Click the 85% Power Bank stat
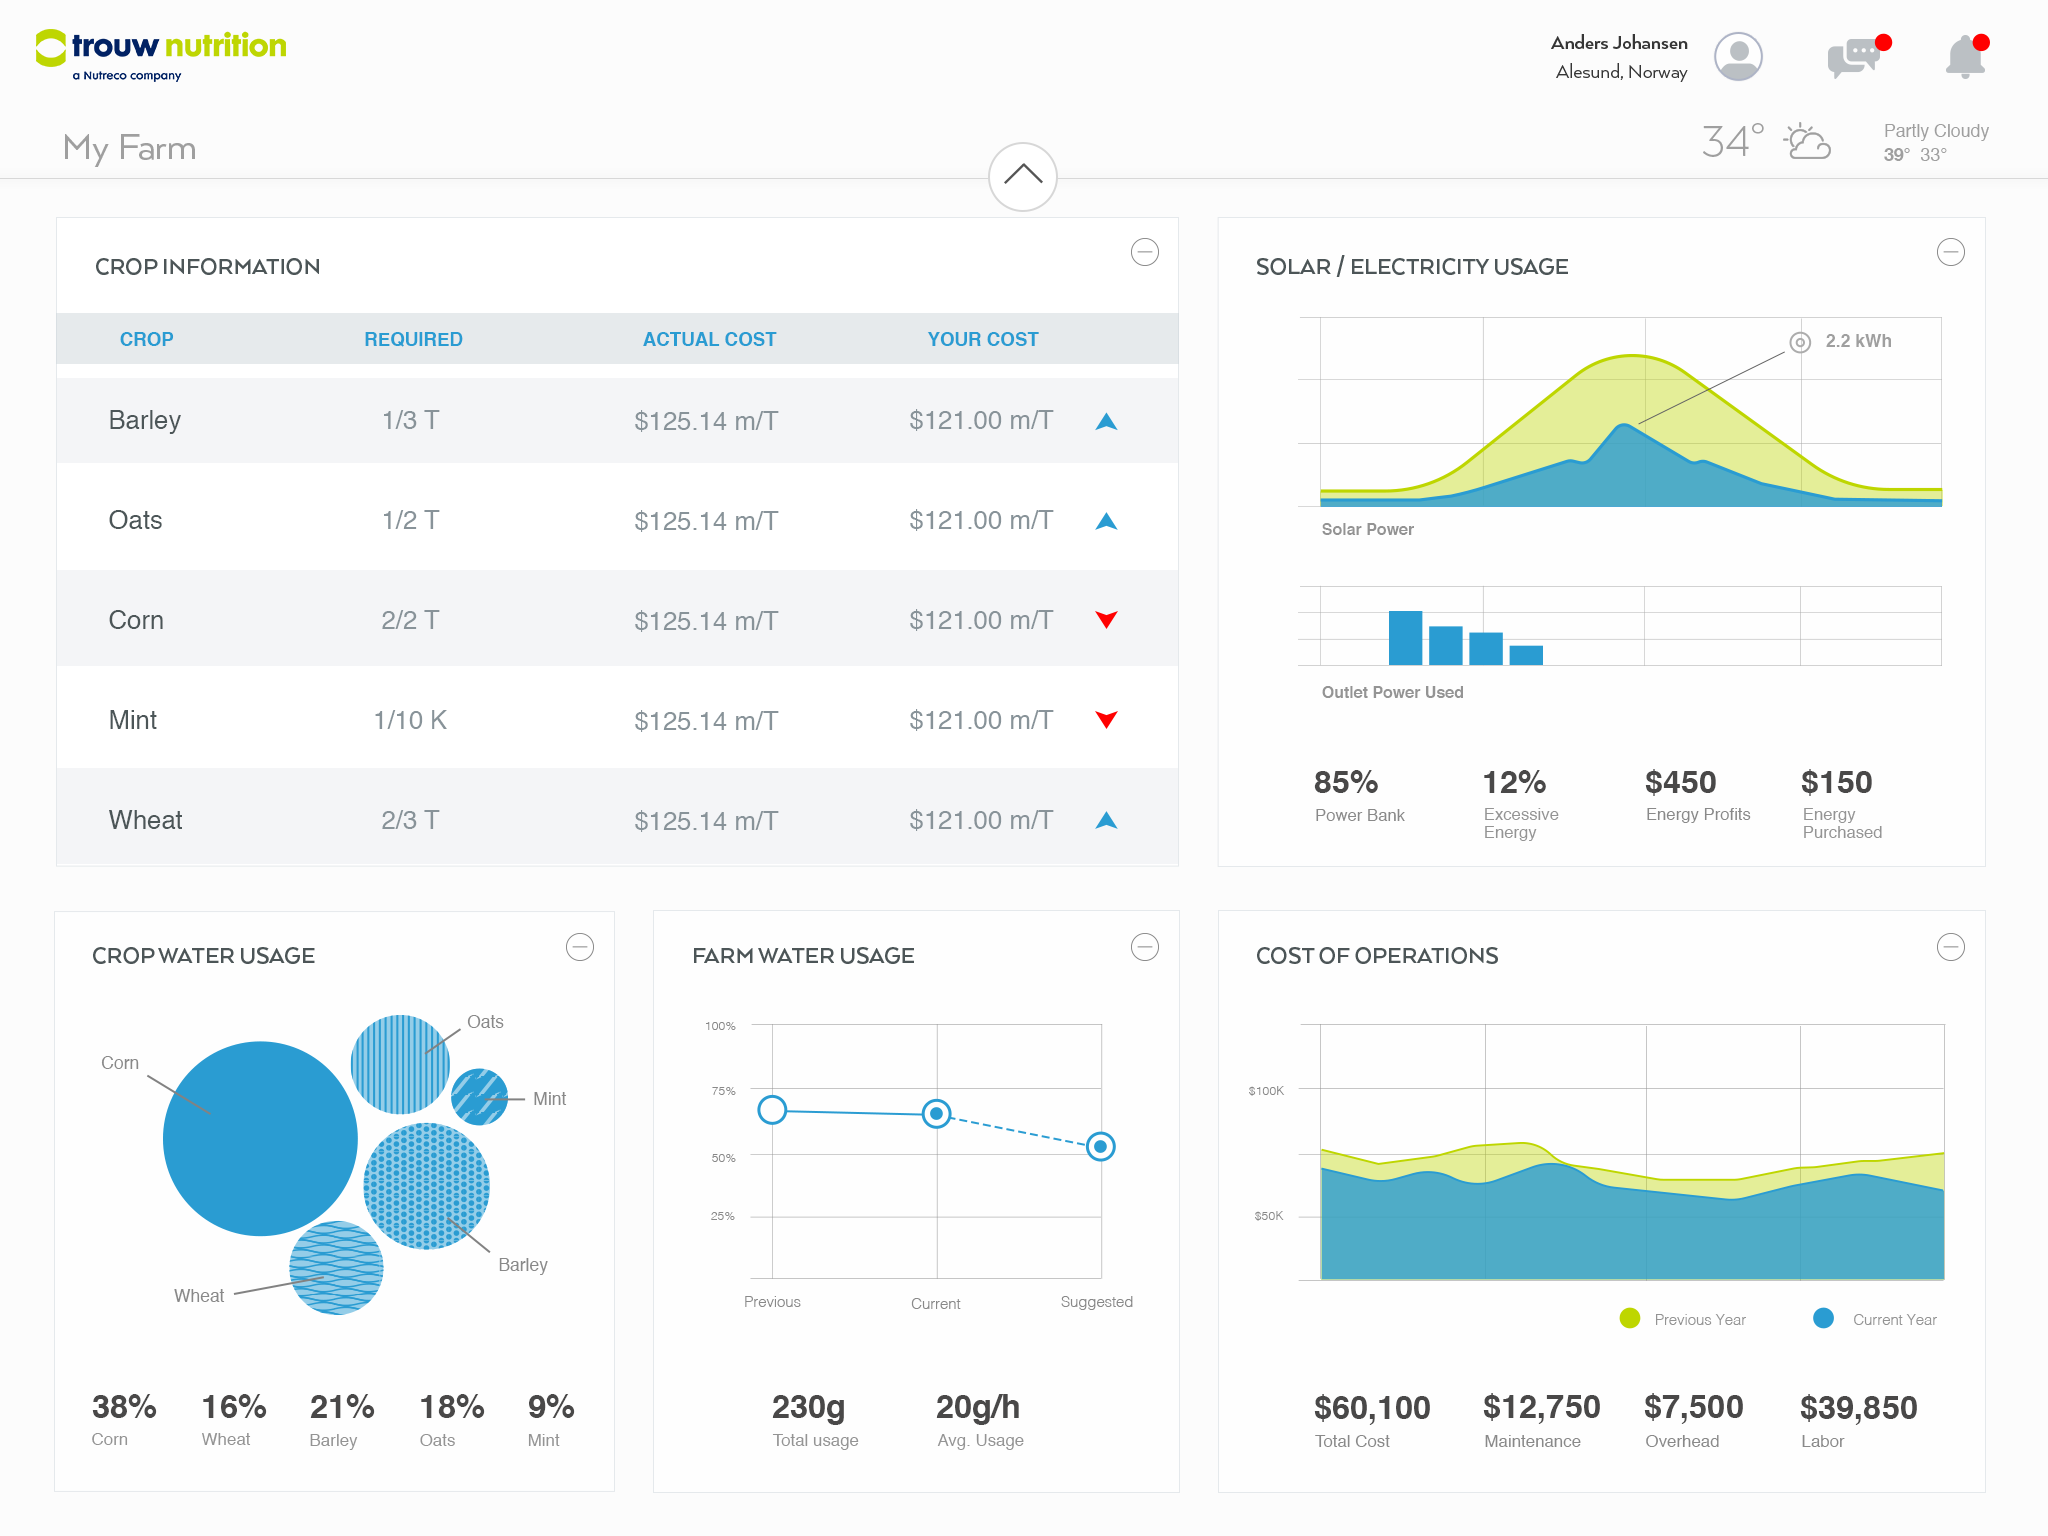 1359,795
